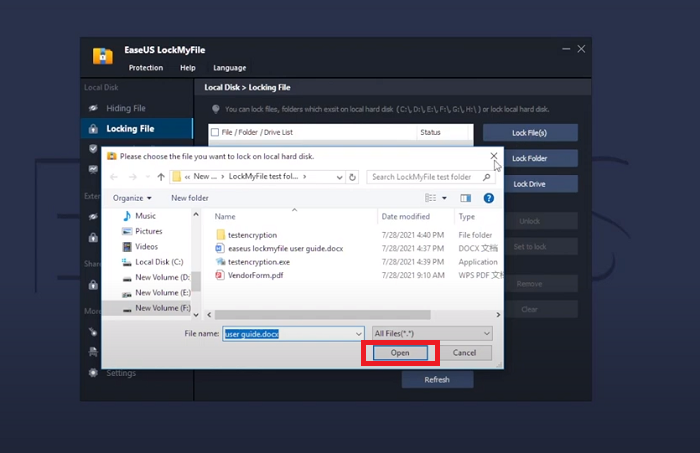Click the Hiding File eye icon

tap(93, 108)
